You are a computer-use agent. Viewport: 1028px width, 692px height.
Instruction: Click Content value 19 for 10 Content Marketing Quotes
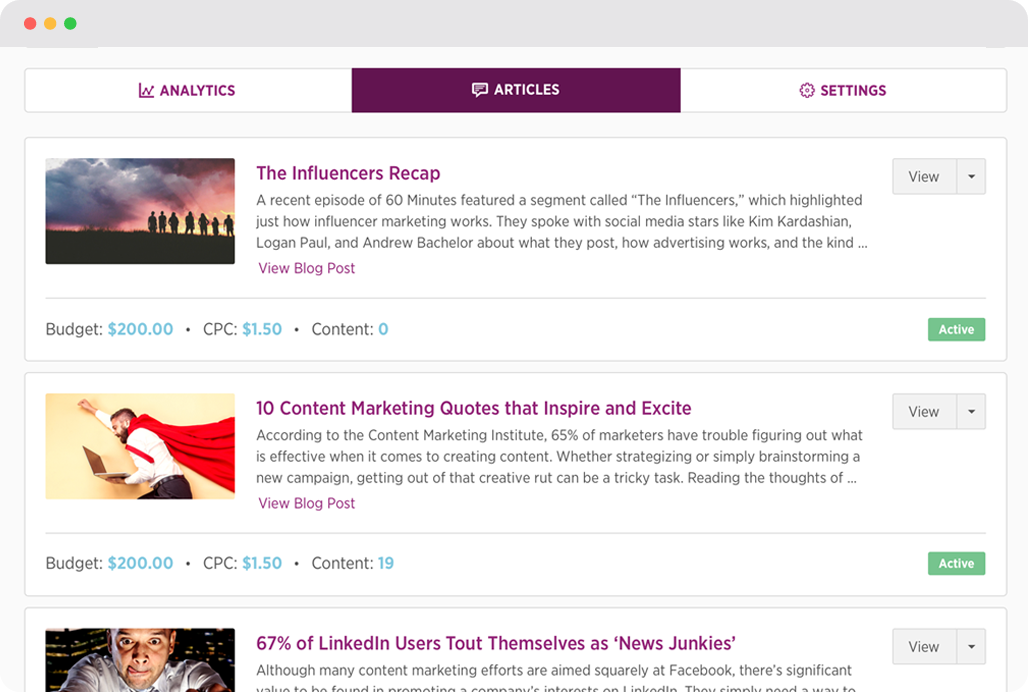(x=386, y=563)
